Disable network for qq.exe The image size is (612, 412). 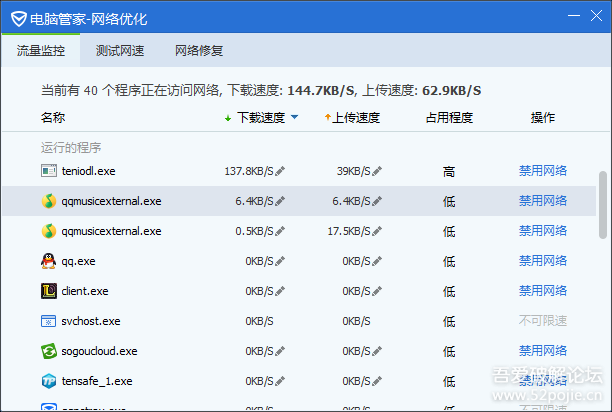[543, 261]
